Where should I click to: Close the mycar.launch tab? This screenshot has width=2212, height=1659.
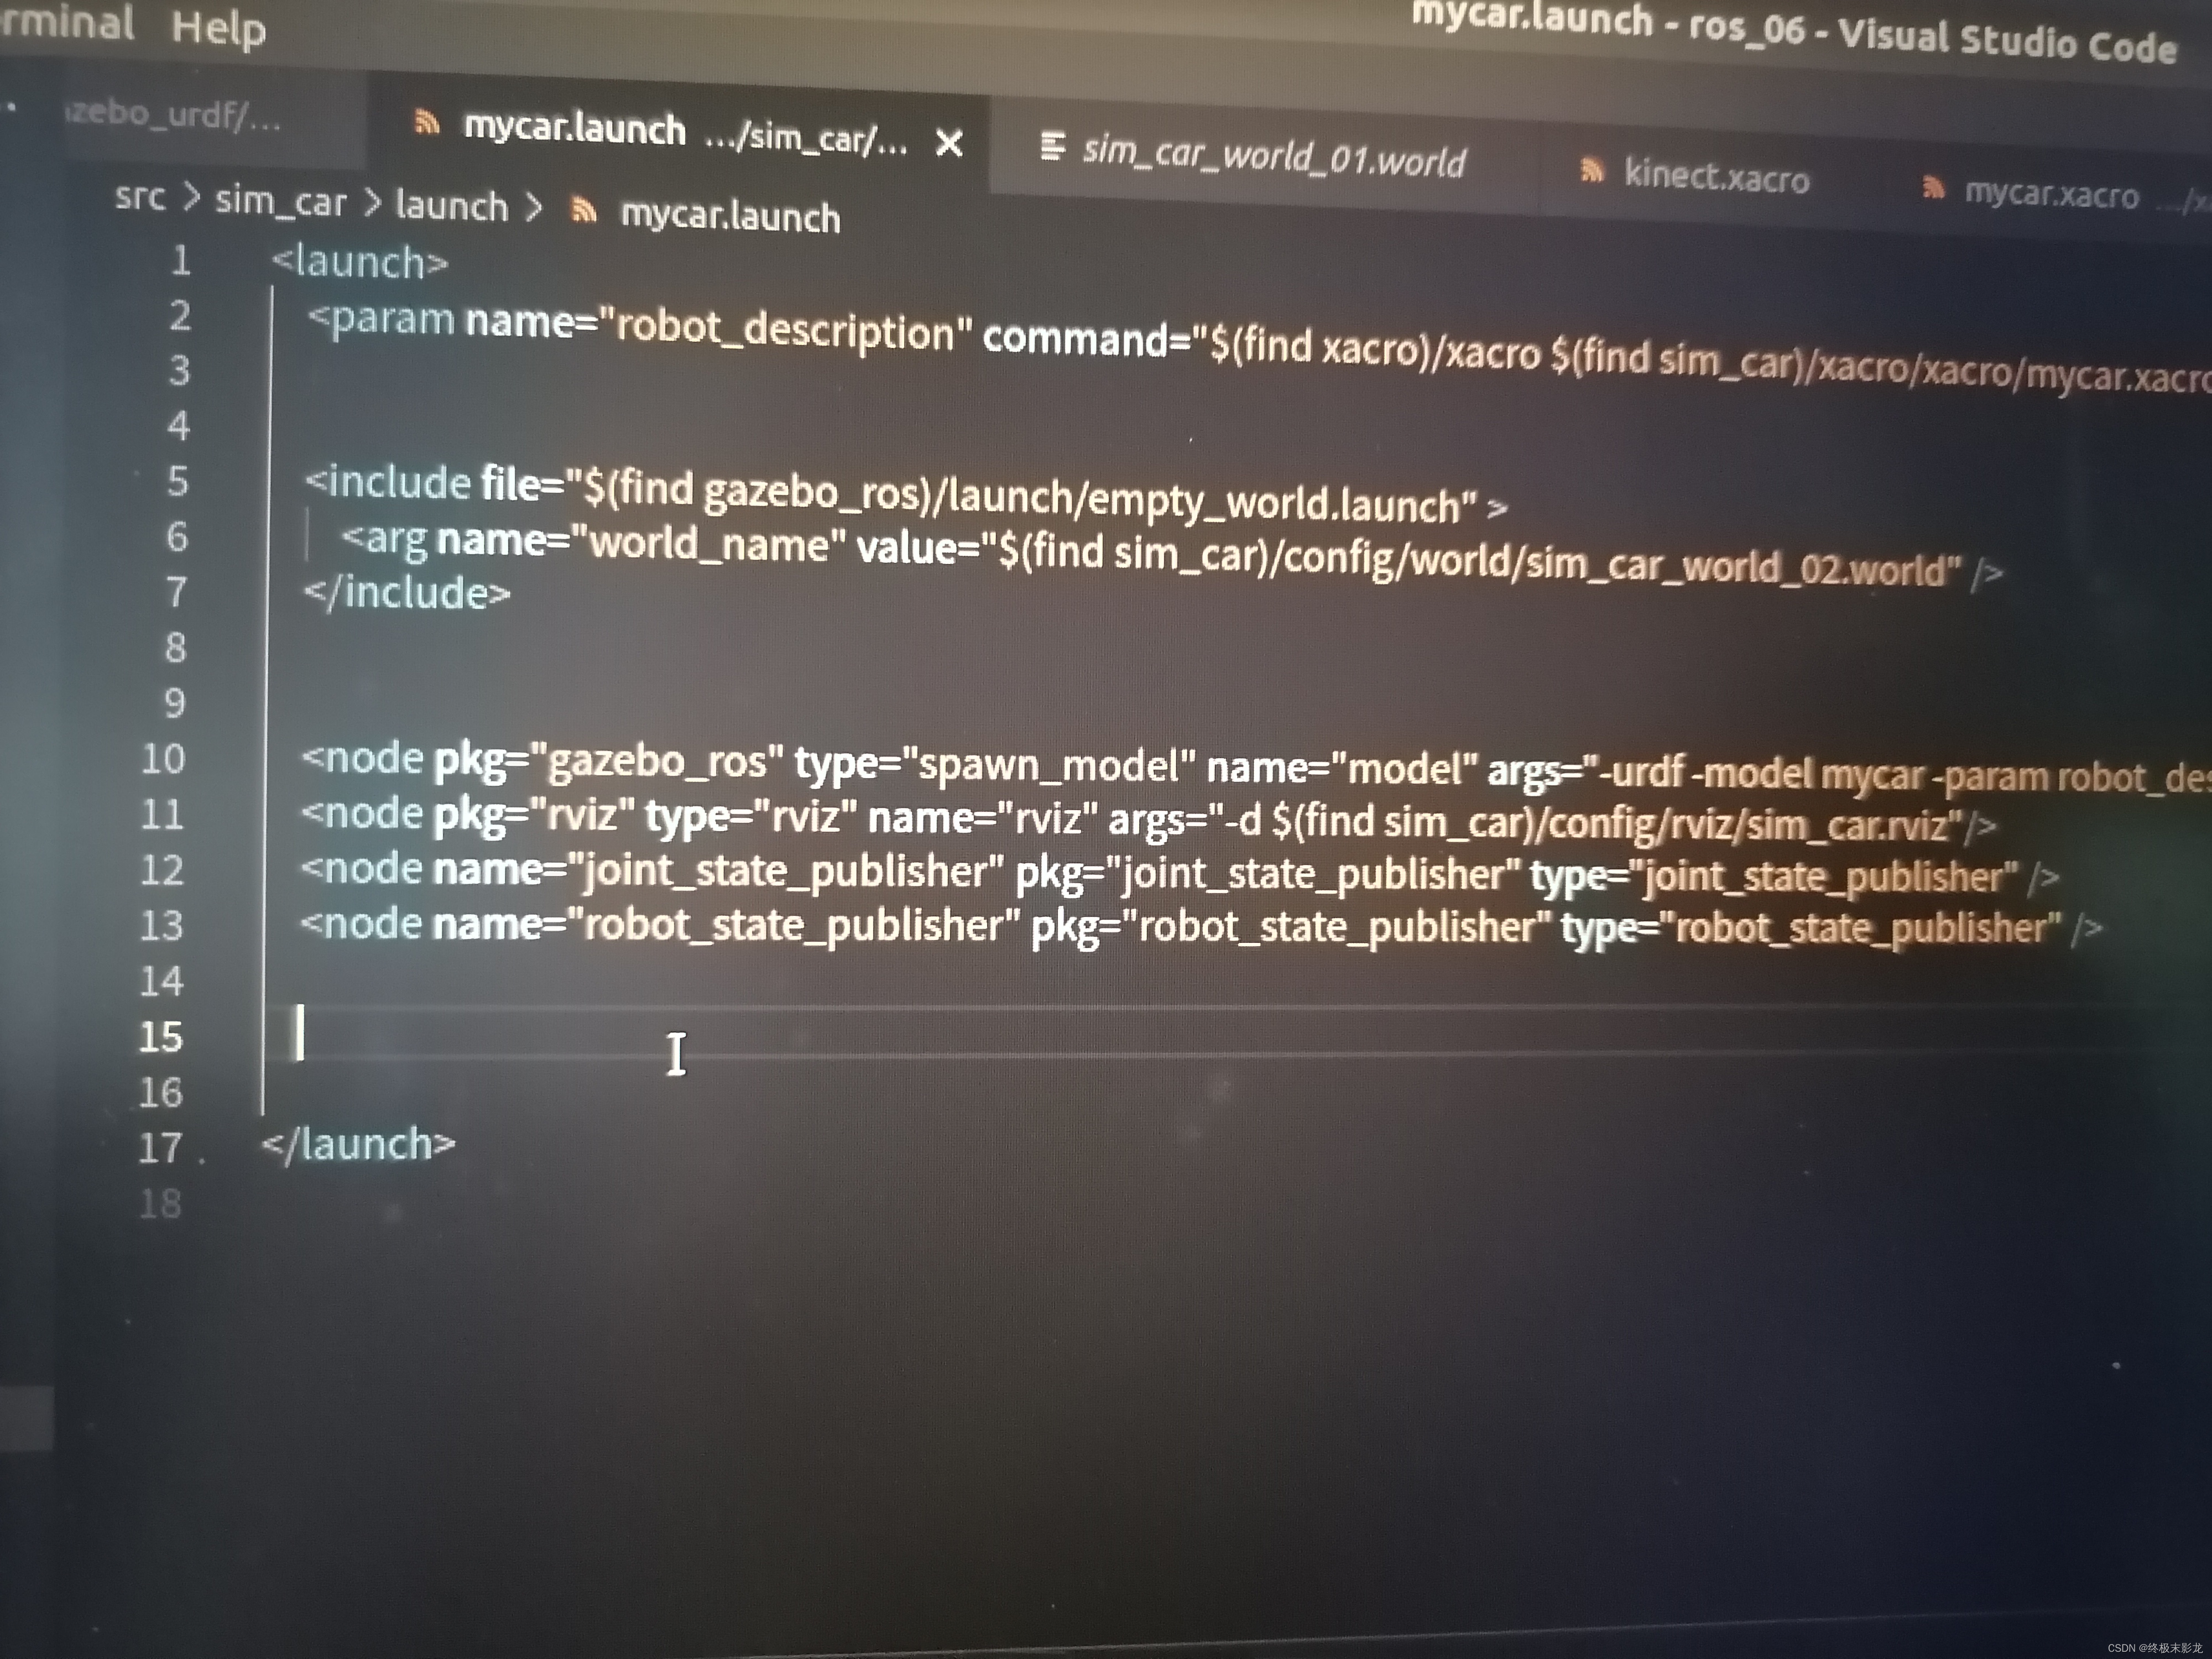[949, 144]
